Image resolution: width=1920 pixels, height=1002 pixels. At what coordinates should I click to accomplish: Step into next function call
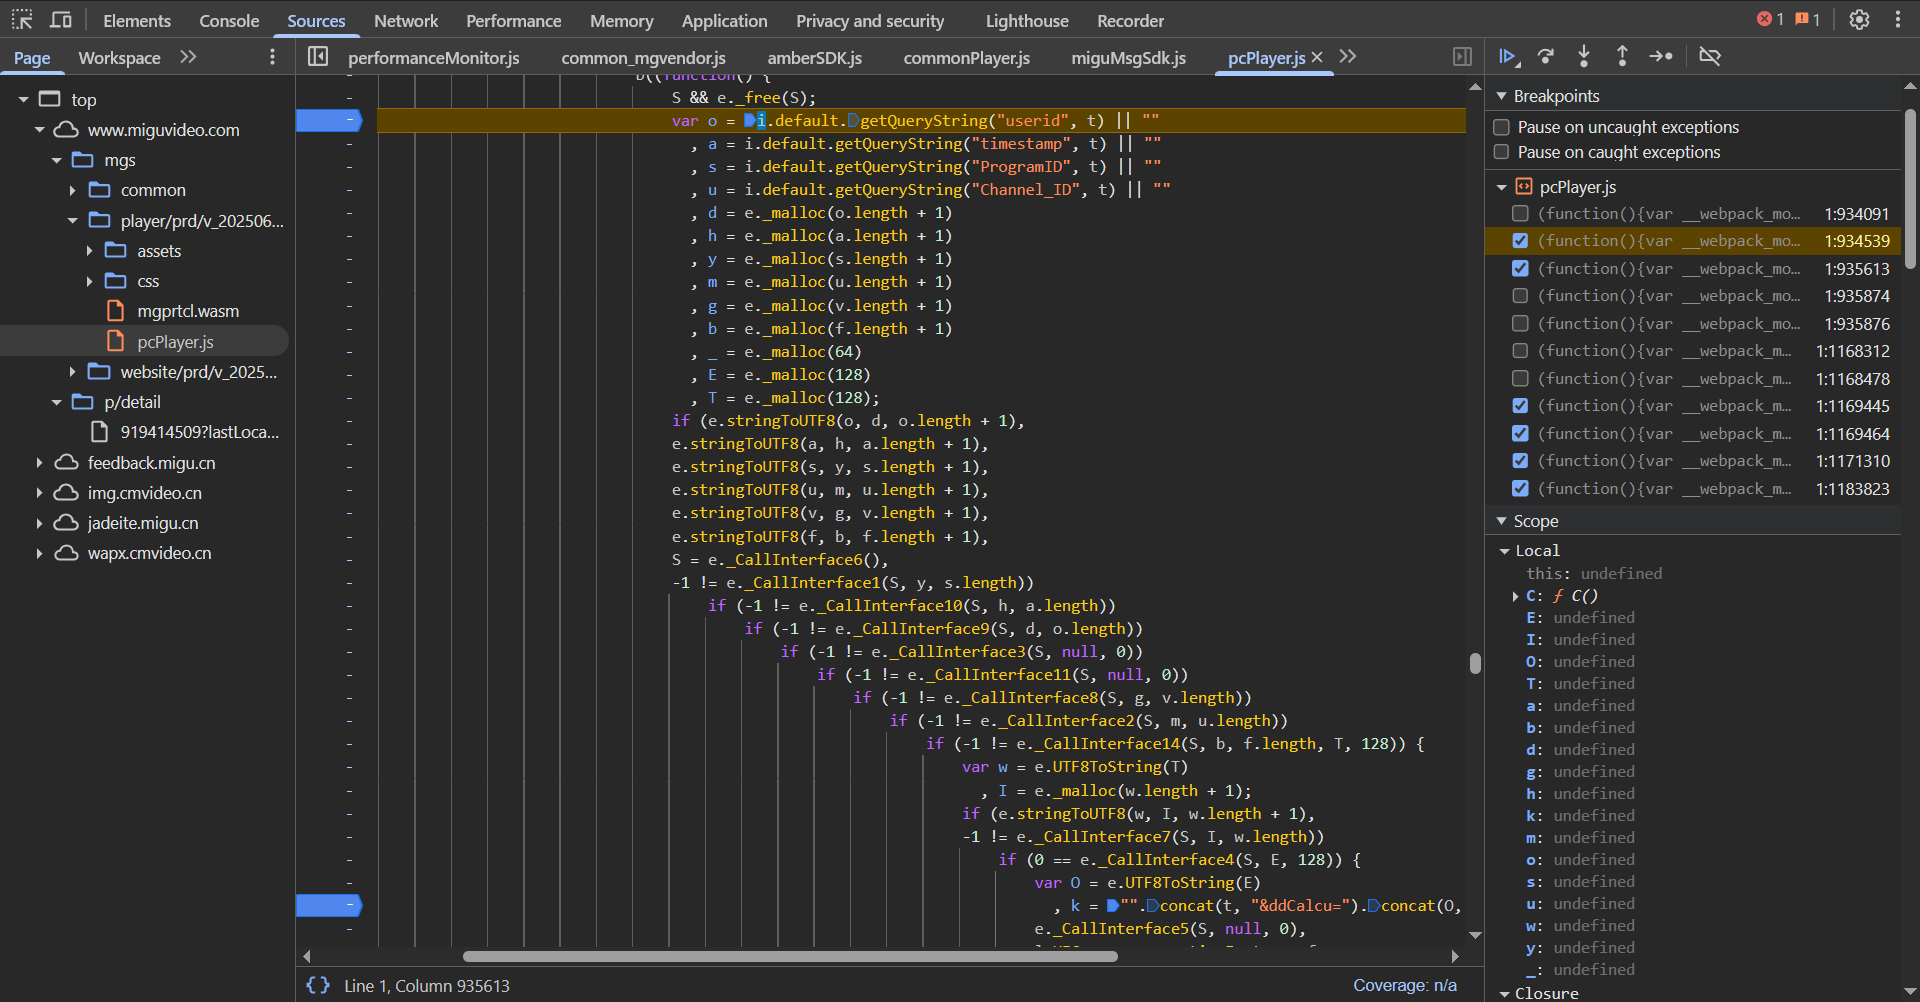click(x=1584, y=57)
